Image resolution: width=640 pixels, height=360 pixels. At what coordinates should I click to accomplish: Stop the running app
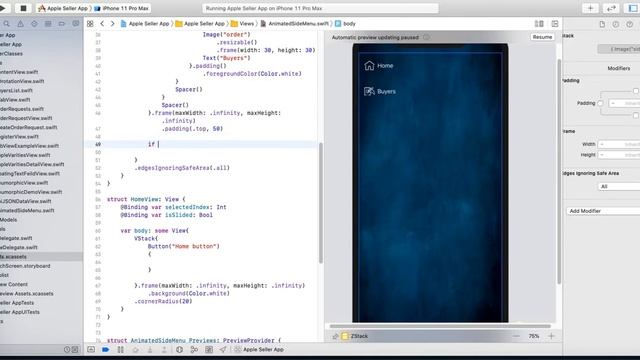[23, 8]
